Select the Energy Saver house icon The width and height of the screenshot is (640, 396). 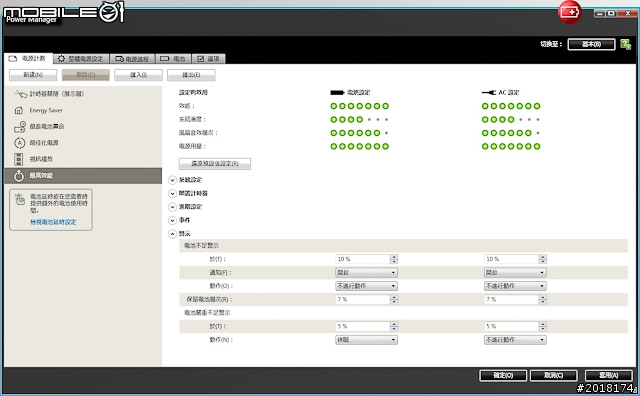(19, 111)
